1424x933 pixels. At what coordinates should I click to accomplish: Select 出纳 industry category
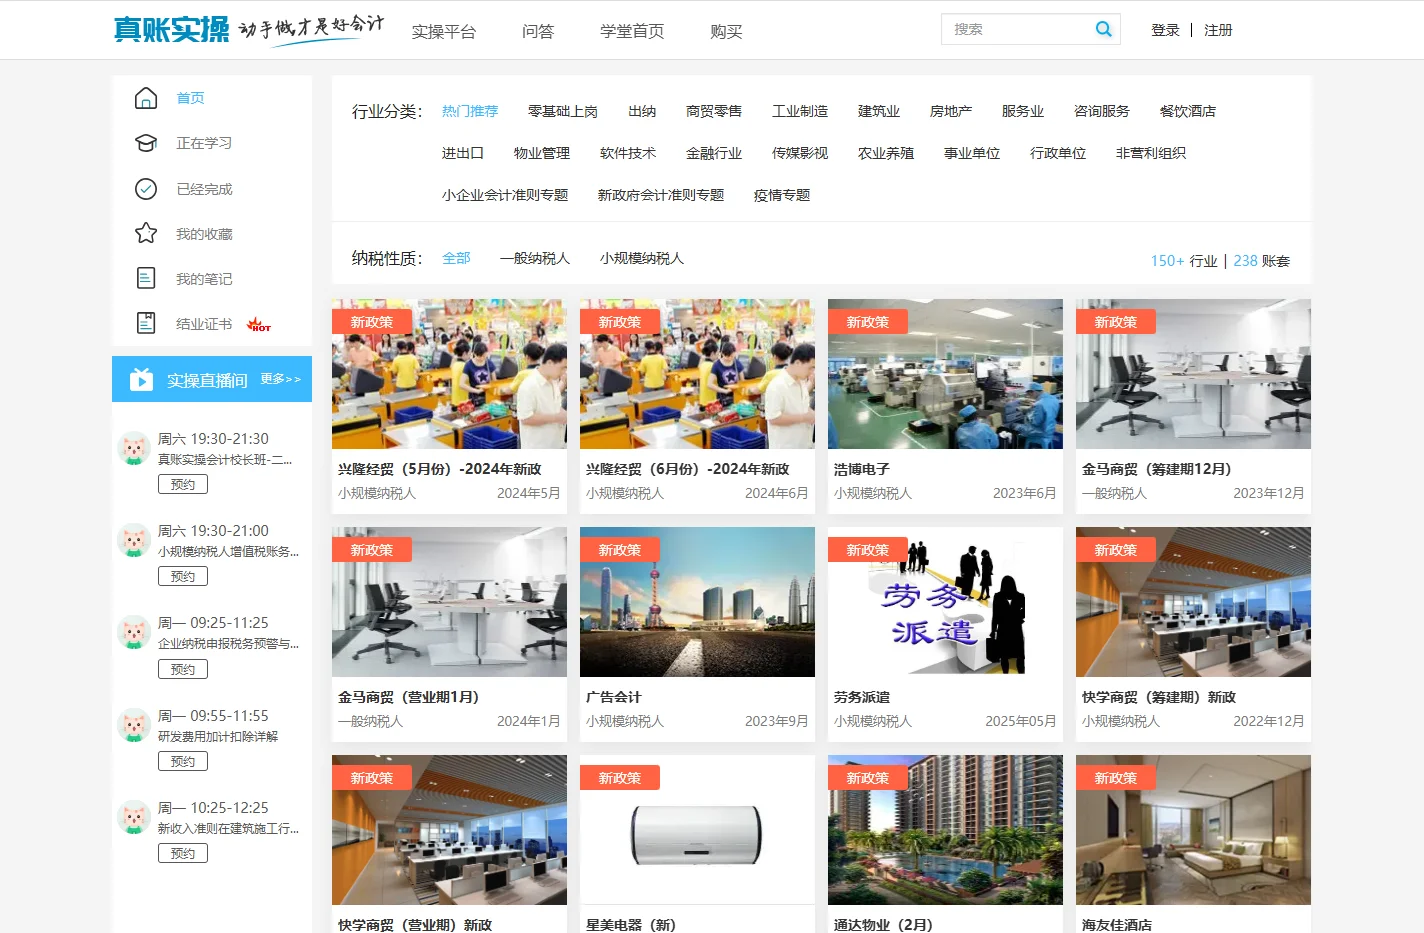tap(642, 111)
